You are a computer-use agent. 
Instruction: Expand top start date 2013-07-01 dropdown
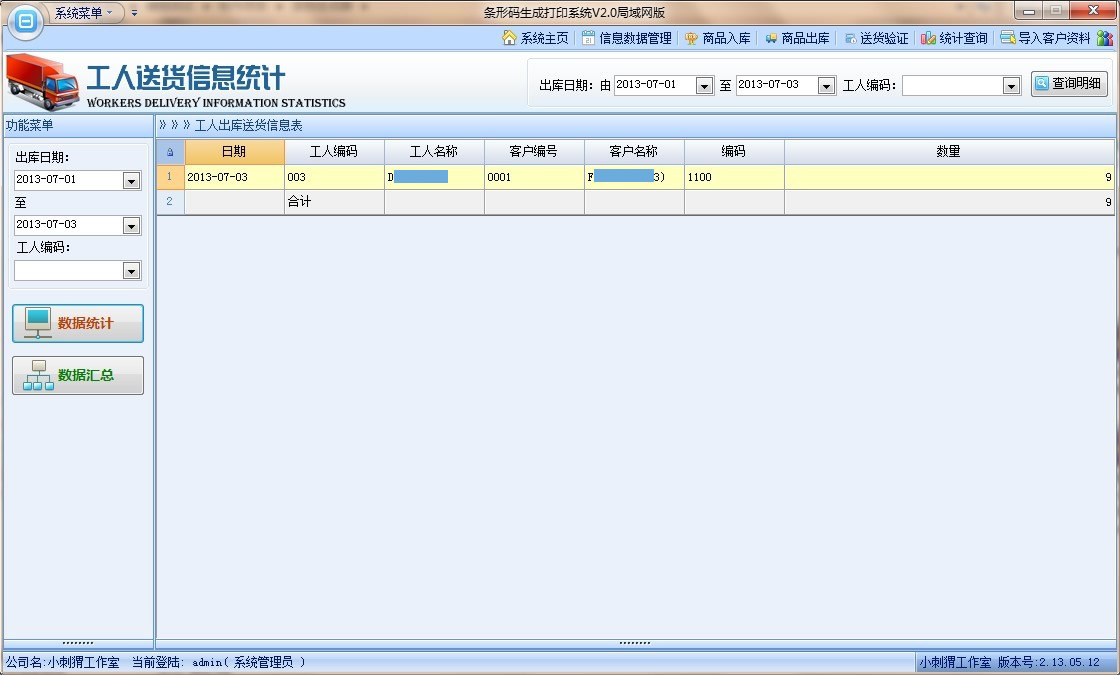point(704,86)
